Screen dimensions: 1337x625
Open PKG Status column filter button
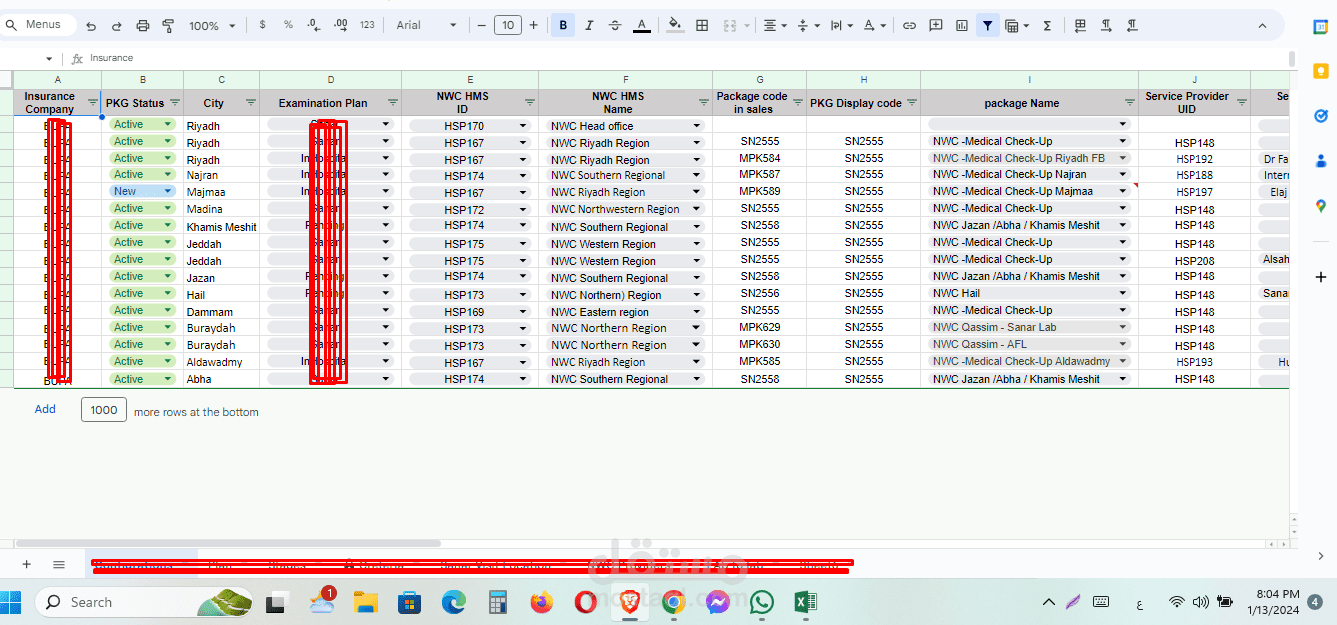tap(175, 102)
